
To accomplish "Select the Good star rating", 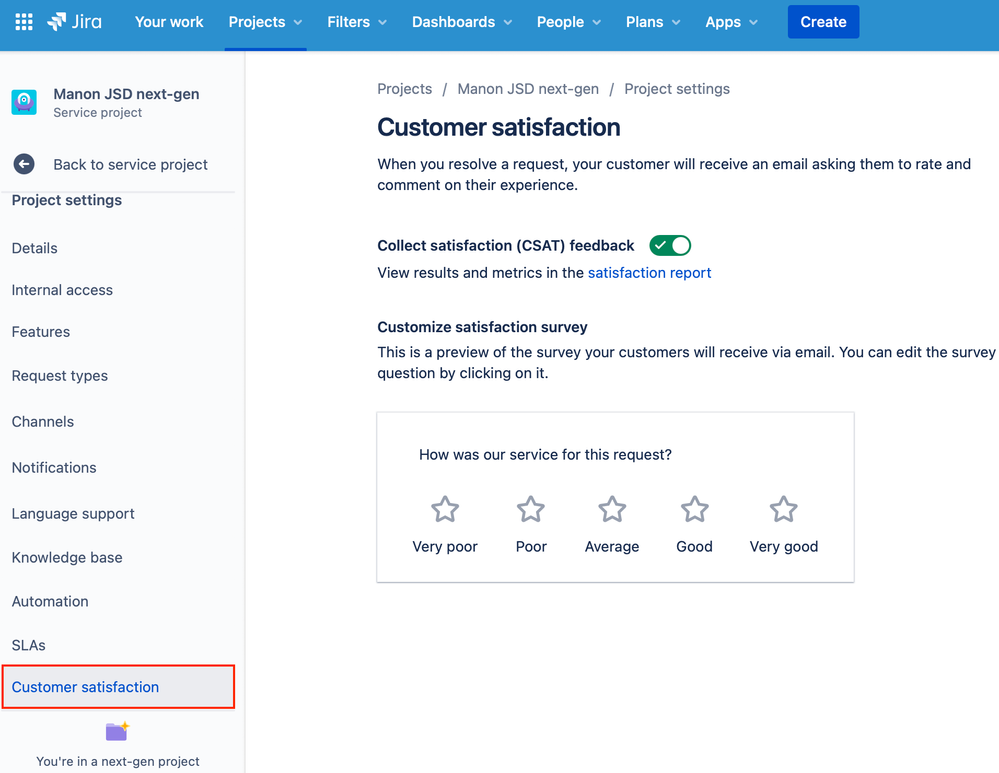I will [x=694, y=509].
